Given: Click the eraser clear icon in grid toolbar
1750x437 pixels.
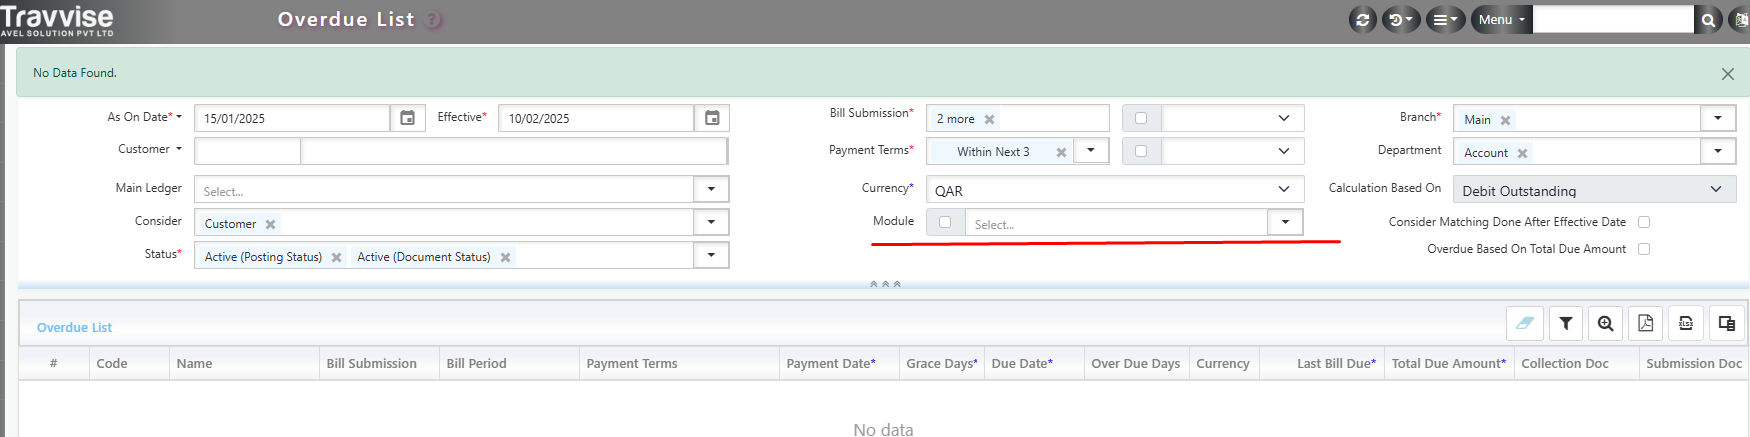Looking at the screenshot, I should tap(1525, 323).
